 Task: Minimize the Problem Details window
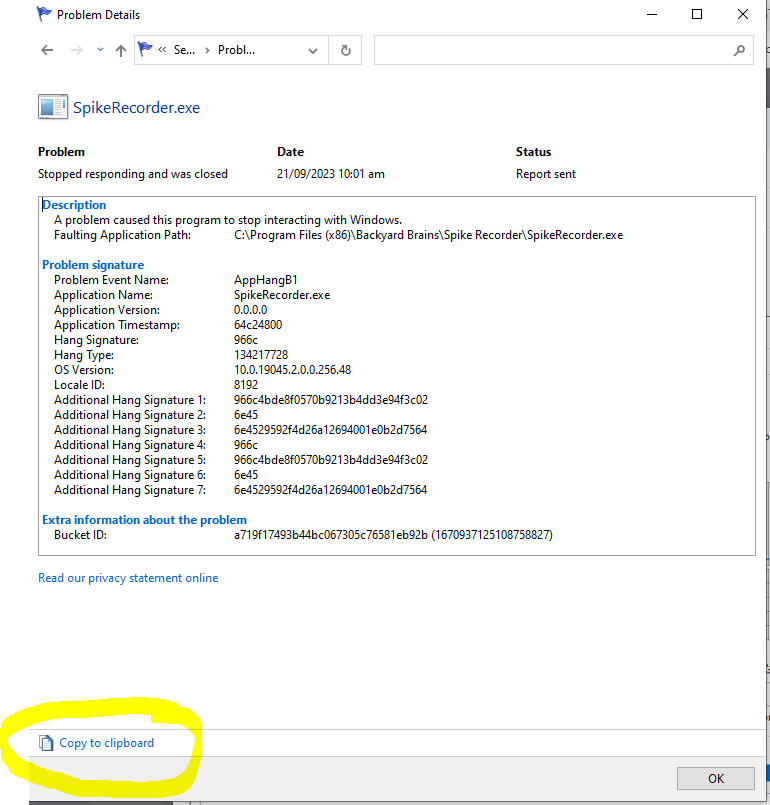[x=652, y=14]
